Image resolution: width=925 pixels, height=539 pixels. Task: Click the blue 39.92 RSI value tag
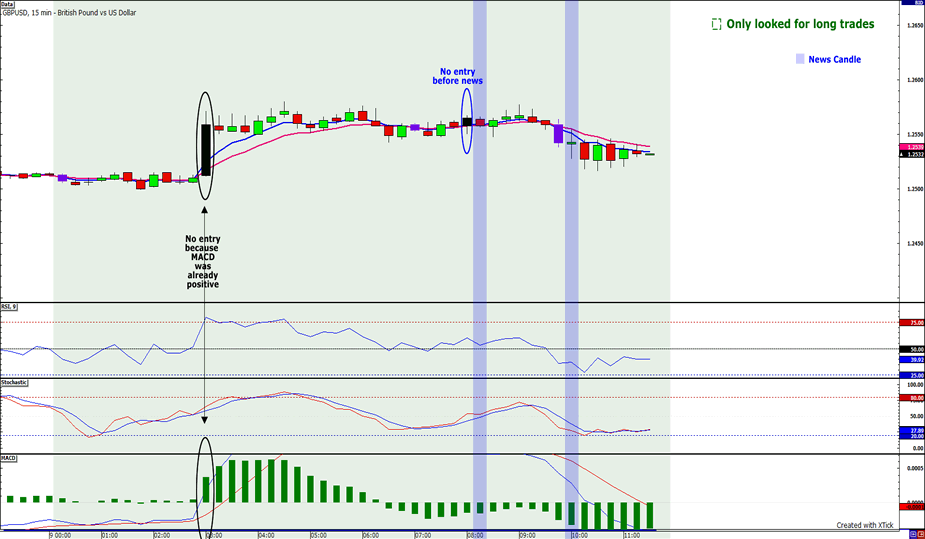click(x=912, y=360)
